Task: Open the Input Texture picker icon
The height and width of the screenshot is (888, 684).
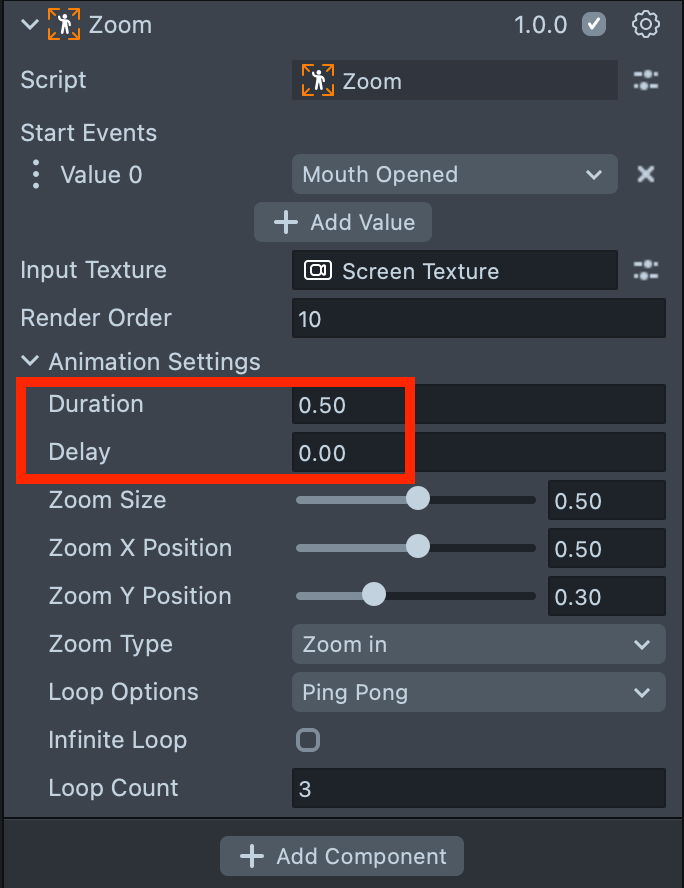Action: (646, 270)
